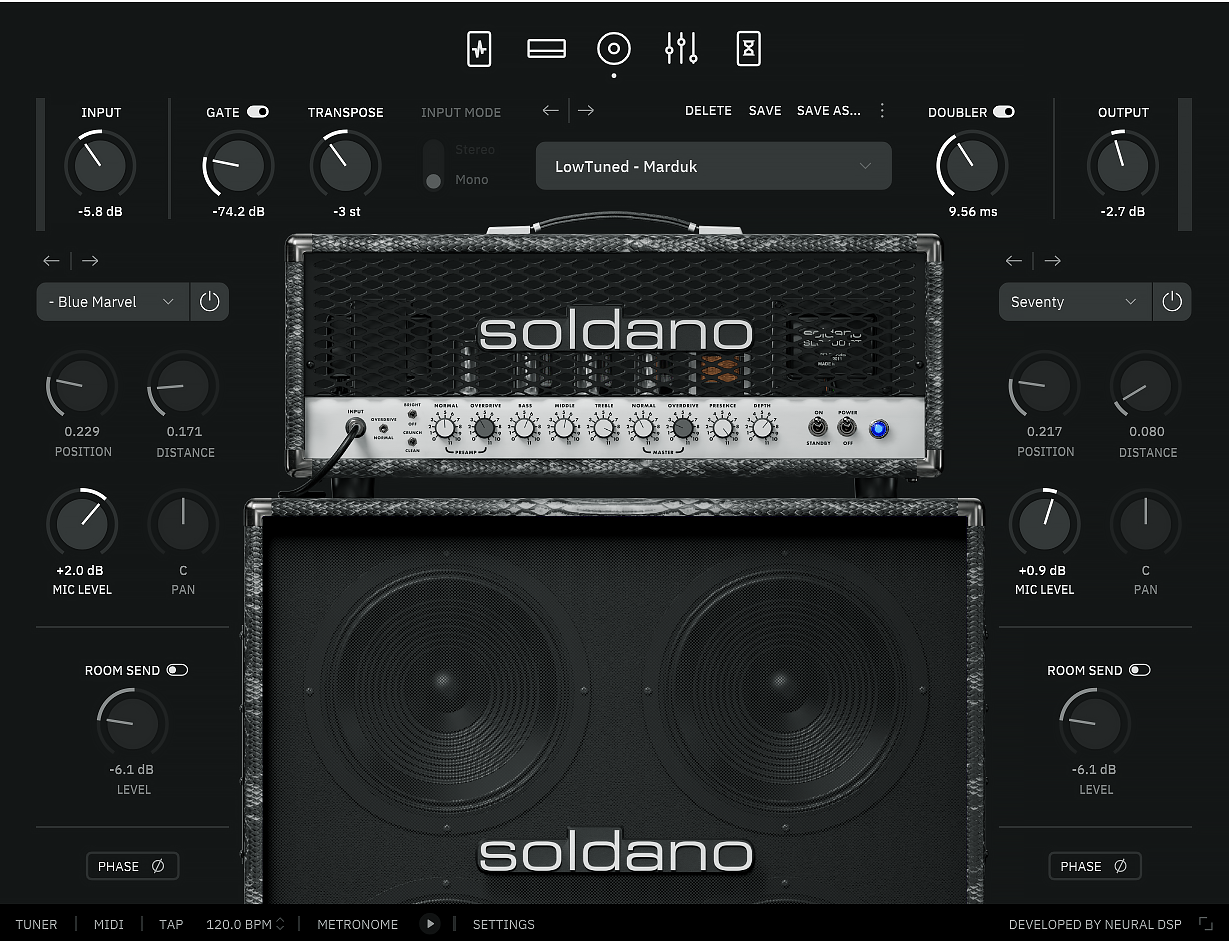The width and height of the screenshot is (1229, 941).
Task: Open the hourglass time effects section icon
Action: [x=748, y=48]
